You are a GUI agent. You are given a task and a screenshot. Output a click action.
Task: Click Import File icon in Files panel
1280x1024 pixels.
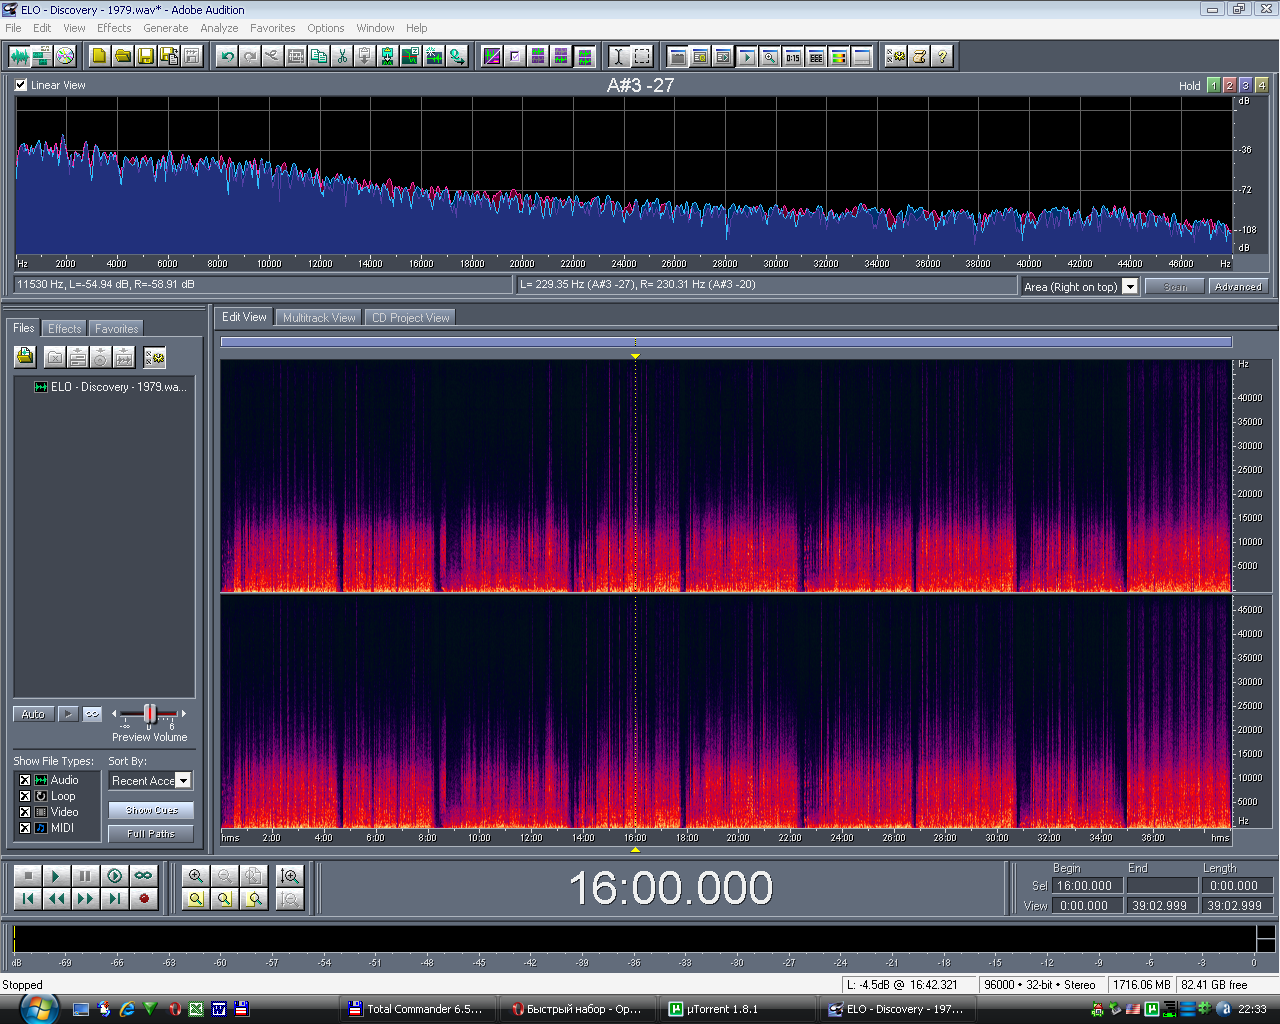(x=25, y=357)
